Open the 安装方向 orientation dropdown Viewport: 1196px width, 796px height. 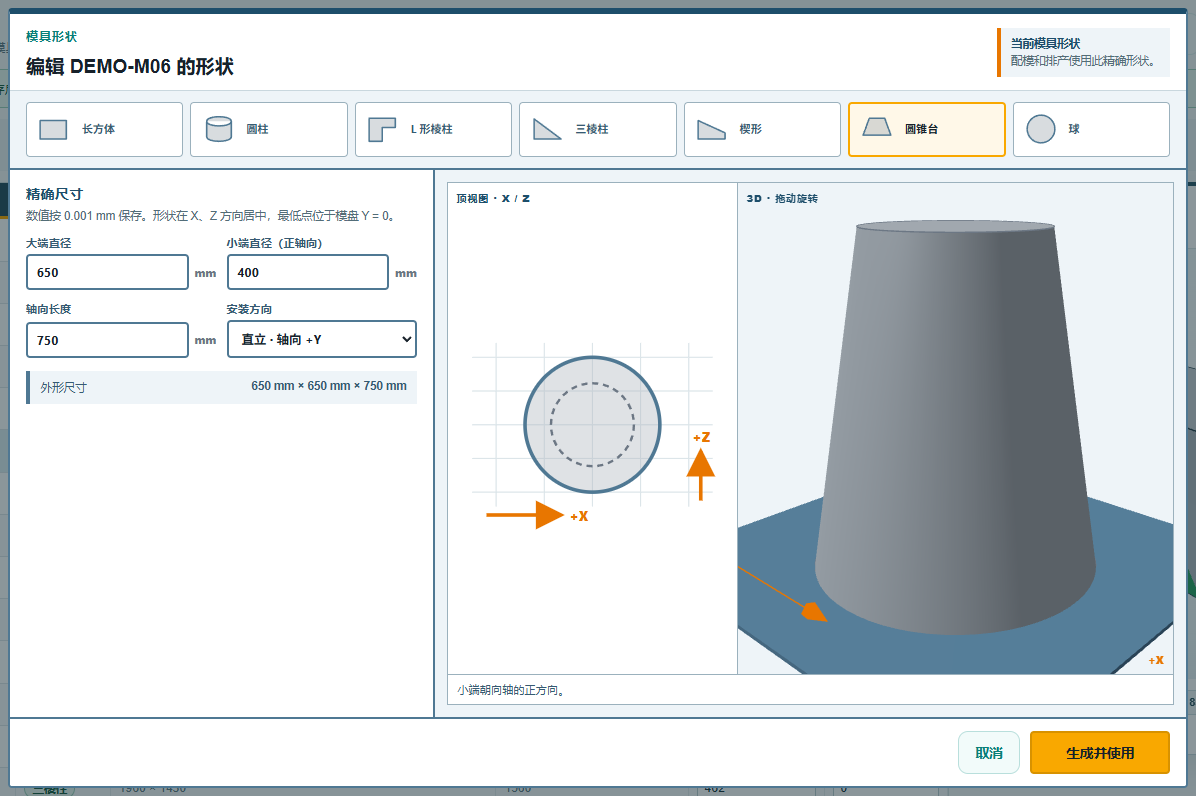click(322, 339)
